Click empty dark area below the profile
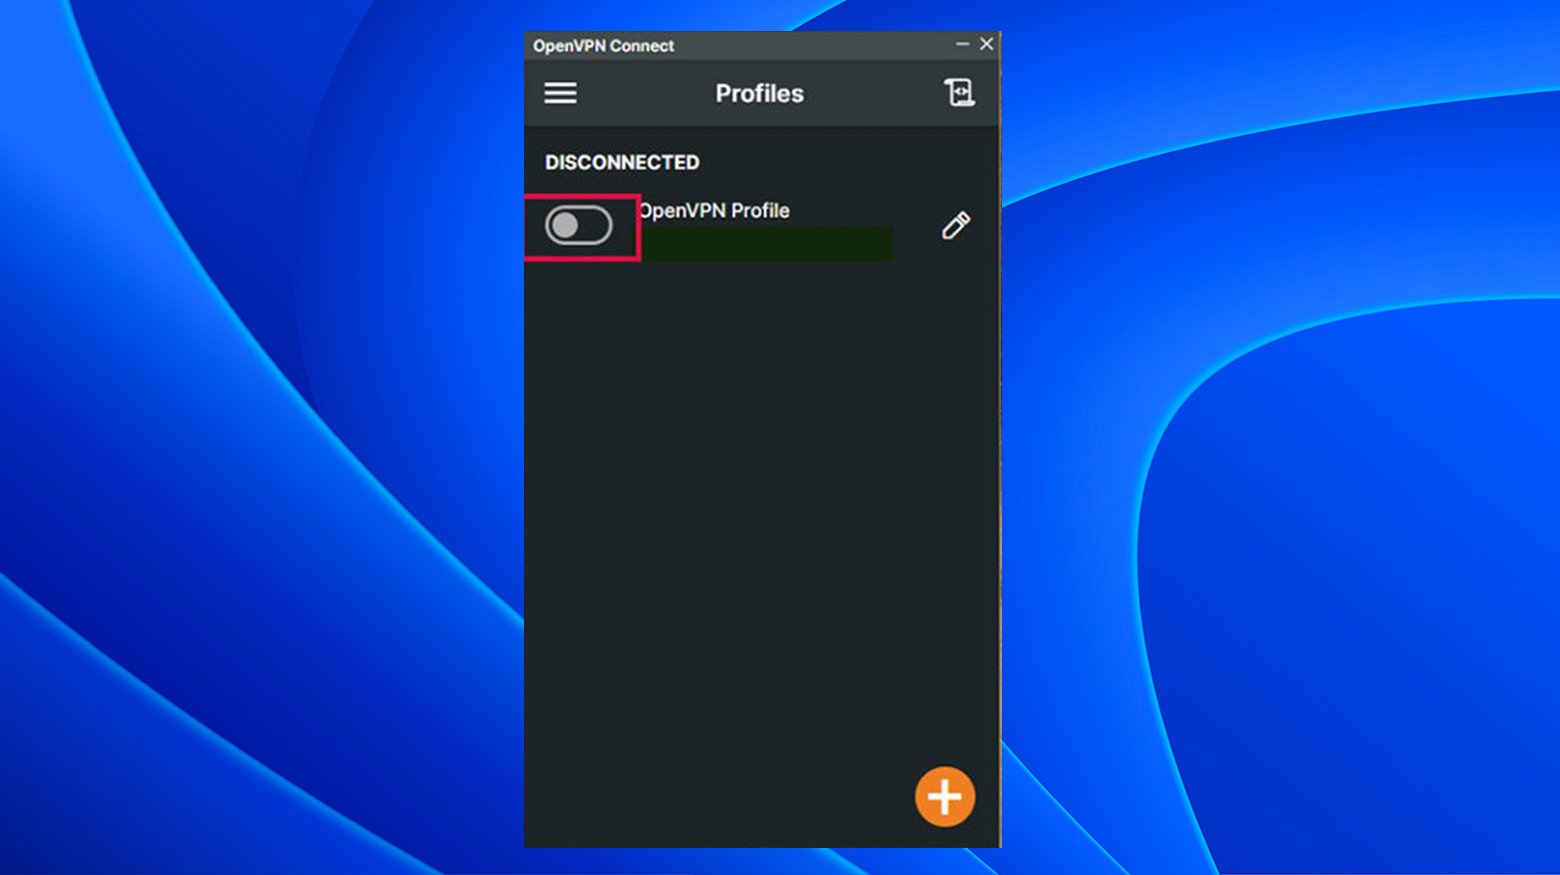 pyautogui.click(x=760, y=500)
